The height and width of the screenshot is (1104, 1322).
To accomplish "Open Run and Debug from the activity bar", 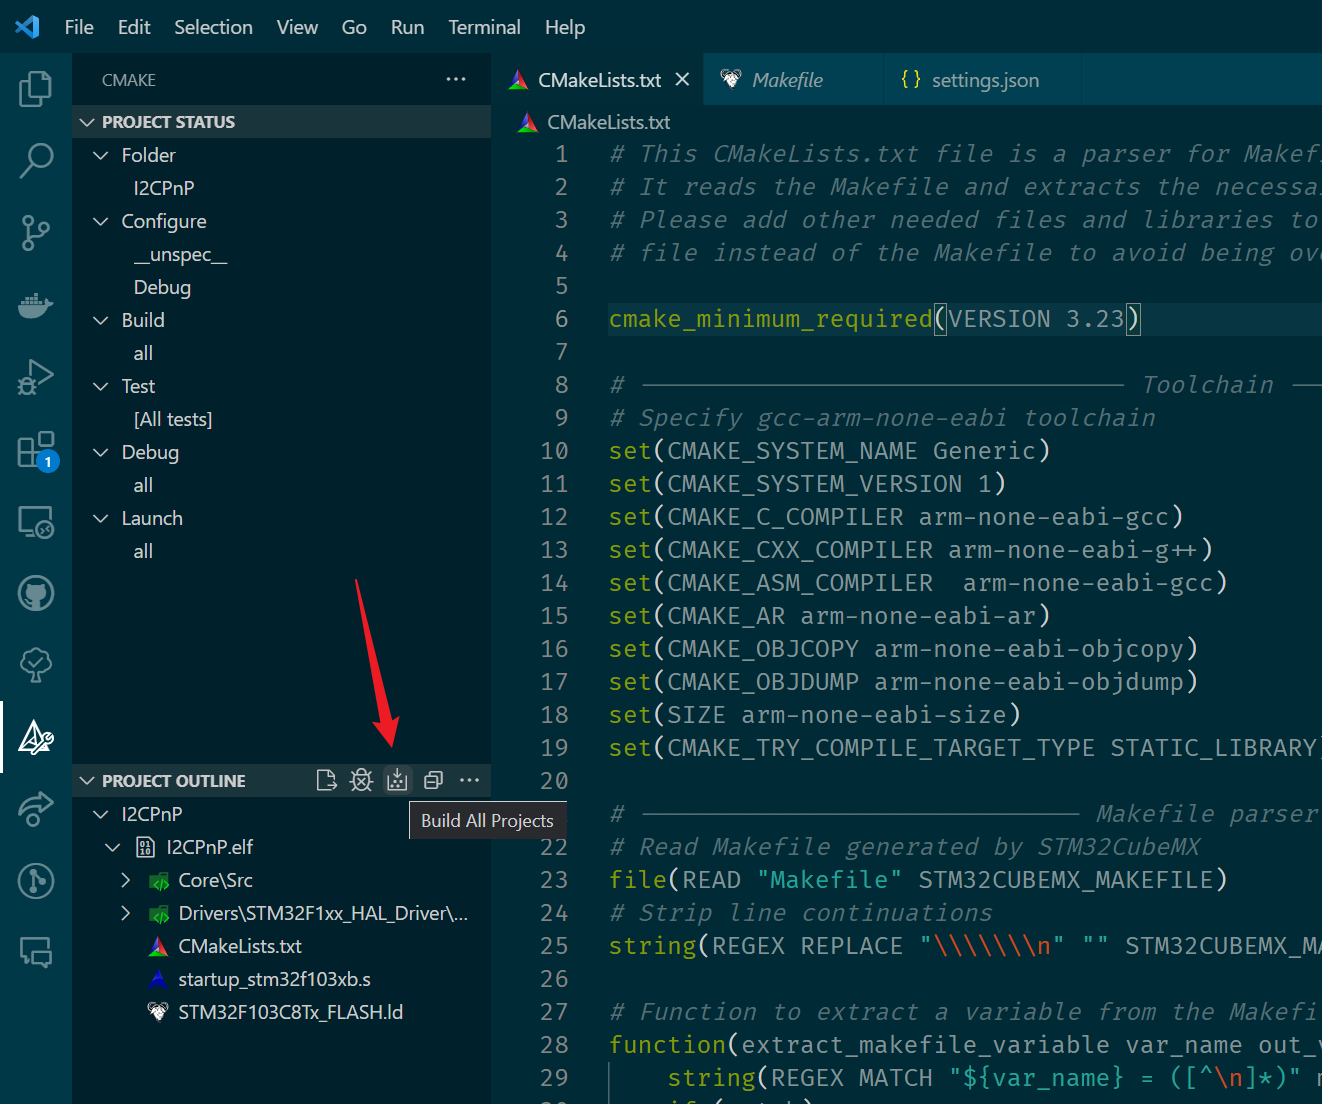I will tap(36, 377).
